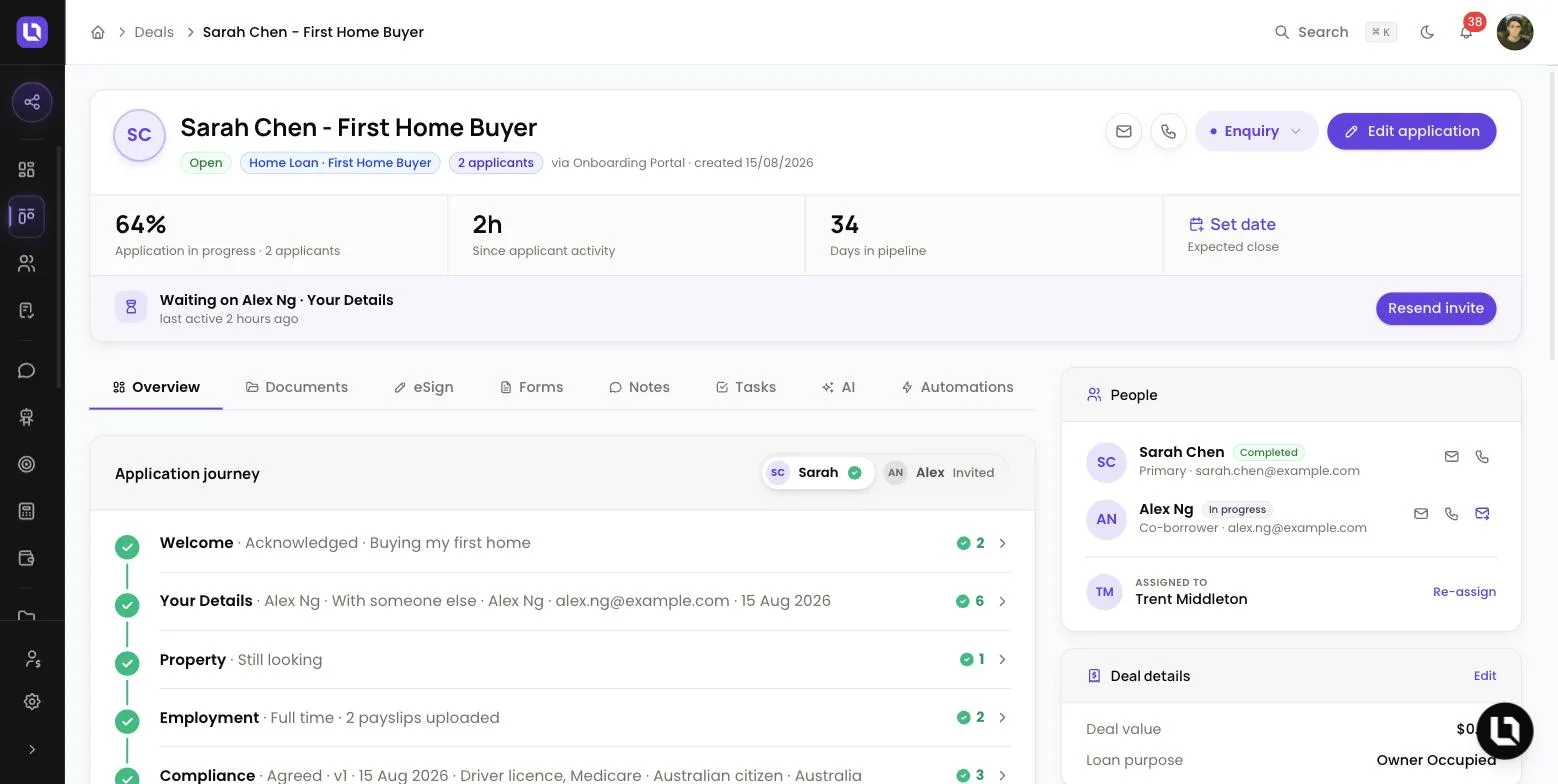Open the Automations tab
This screenshot has width=1558, height=784.
click(958, 387)
